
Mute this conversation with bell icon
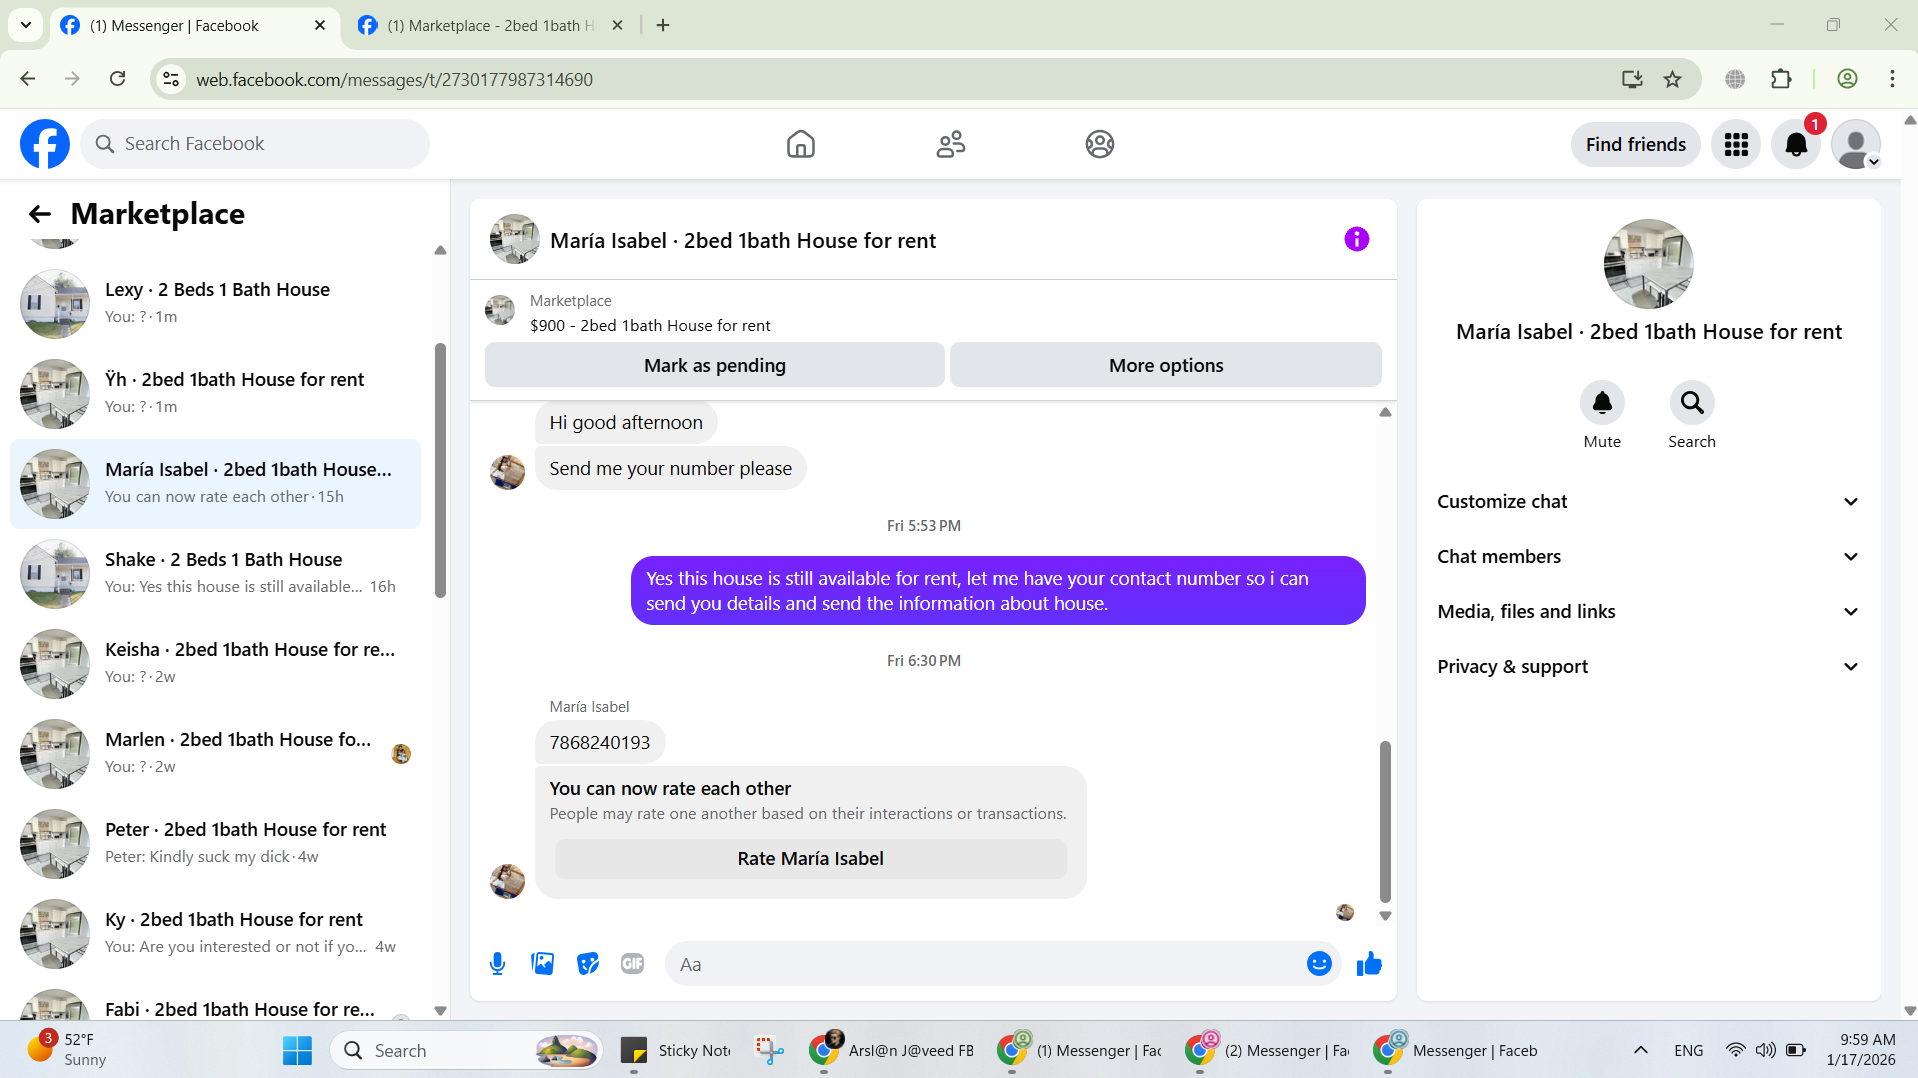1601,402
